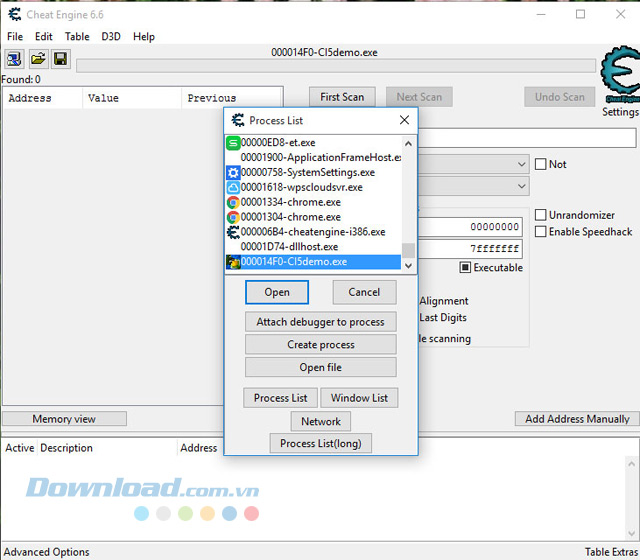Click Attach debugger to process button

click(320, 322)
